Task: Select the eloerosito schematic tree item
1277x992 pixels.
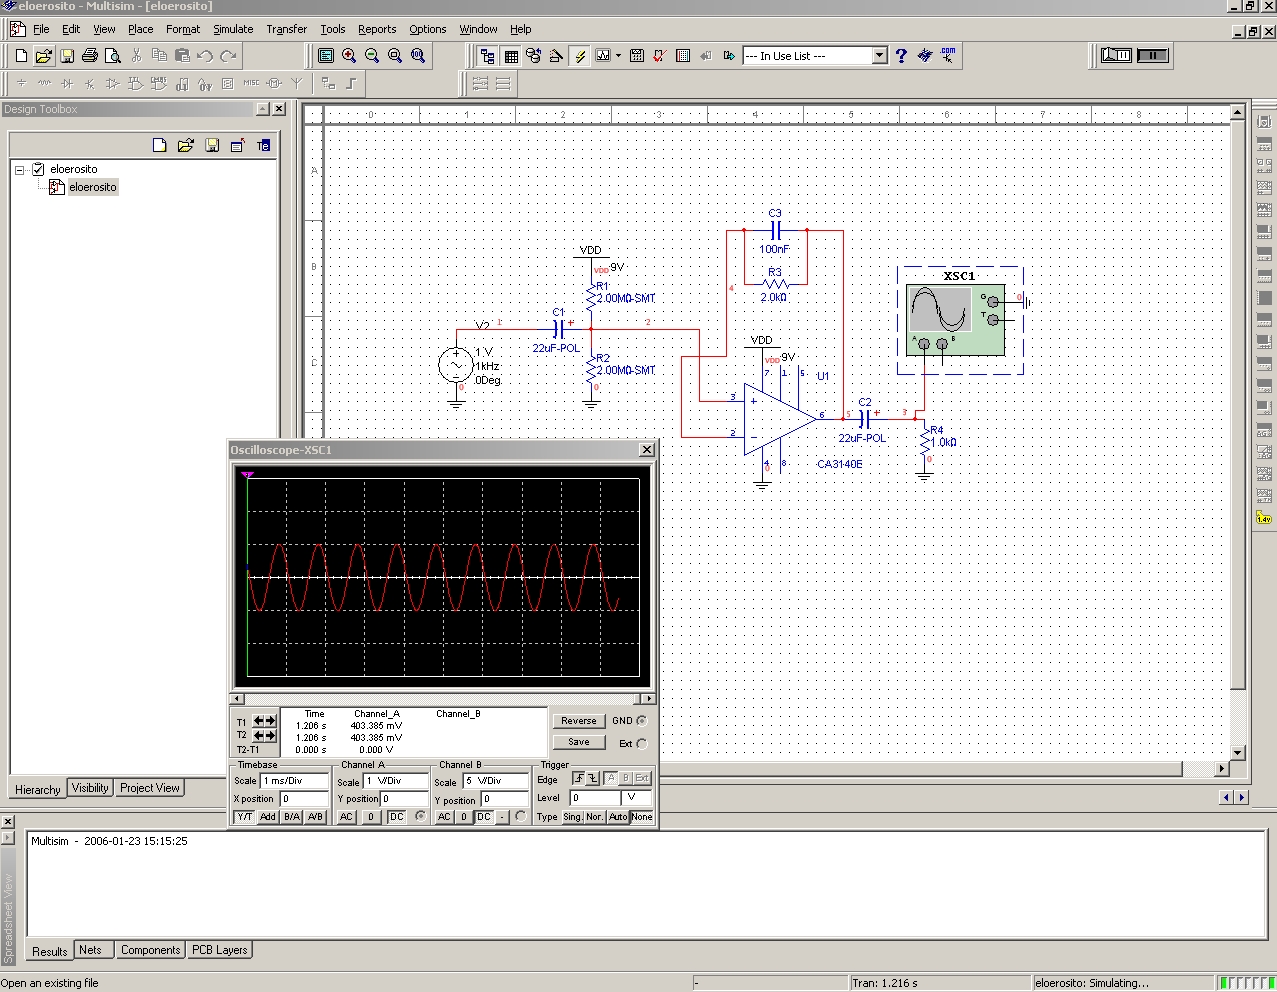Action: (x=93, y=187)
